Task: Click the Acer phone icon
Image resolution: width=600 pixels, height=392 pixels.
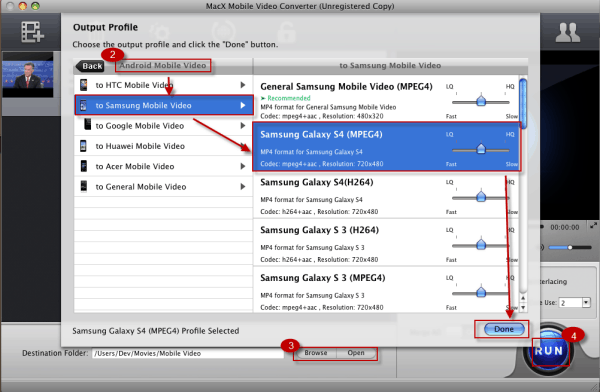Action: tap(83, 166)
